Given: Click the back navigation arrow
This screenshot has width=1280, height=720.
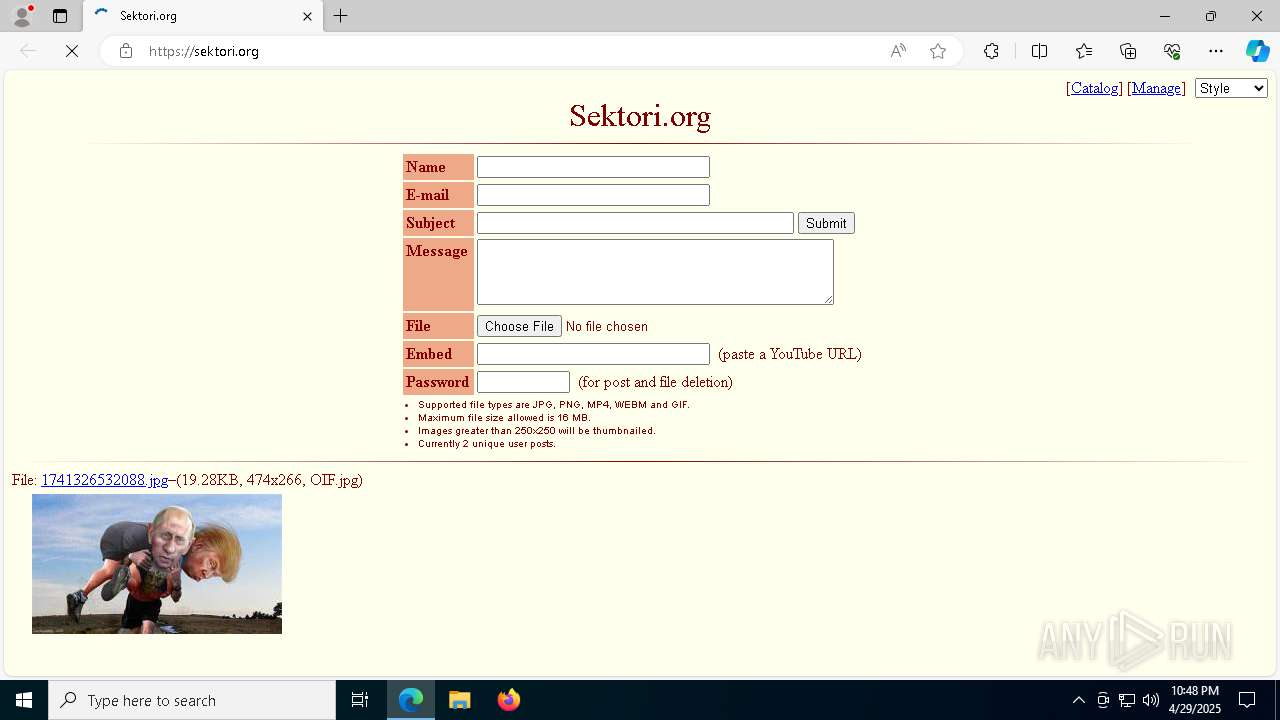Looking at the screenshot, I should click(x=28, y=51).
